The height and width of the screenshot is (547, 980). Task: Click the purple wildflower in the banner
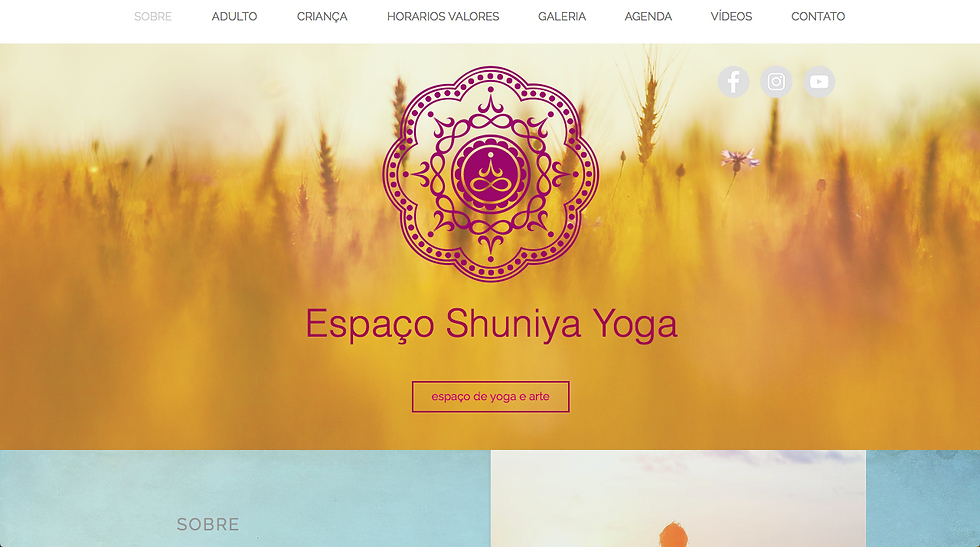point(739,159)
